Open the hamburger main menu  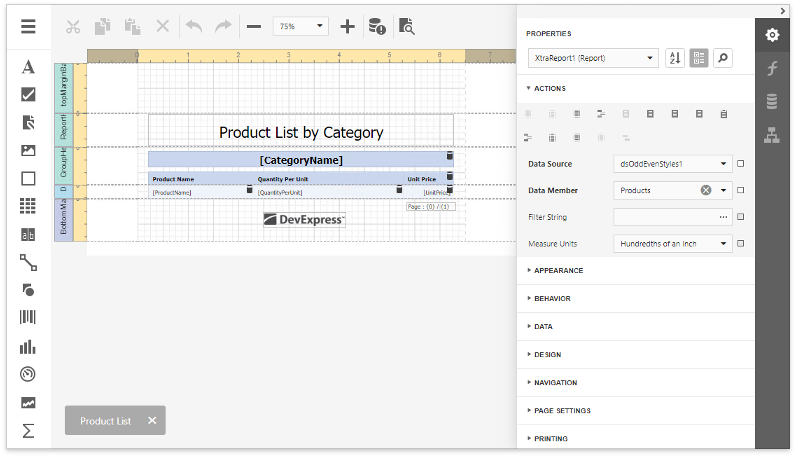(28, 26)
